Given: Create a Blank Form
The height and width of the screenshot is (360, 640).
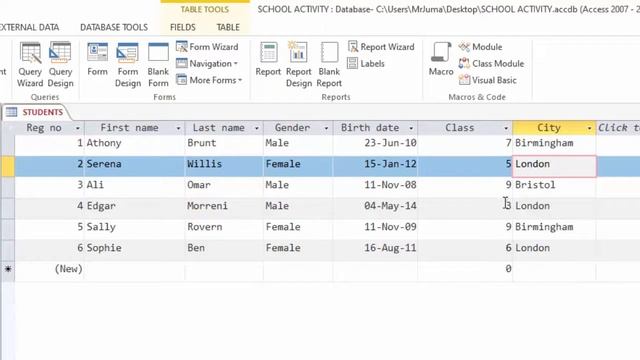Looking at the screenshot, I should 158,64.
